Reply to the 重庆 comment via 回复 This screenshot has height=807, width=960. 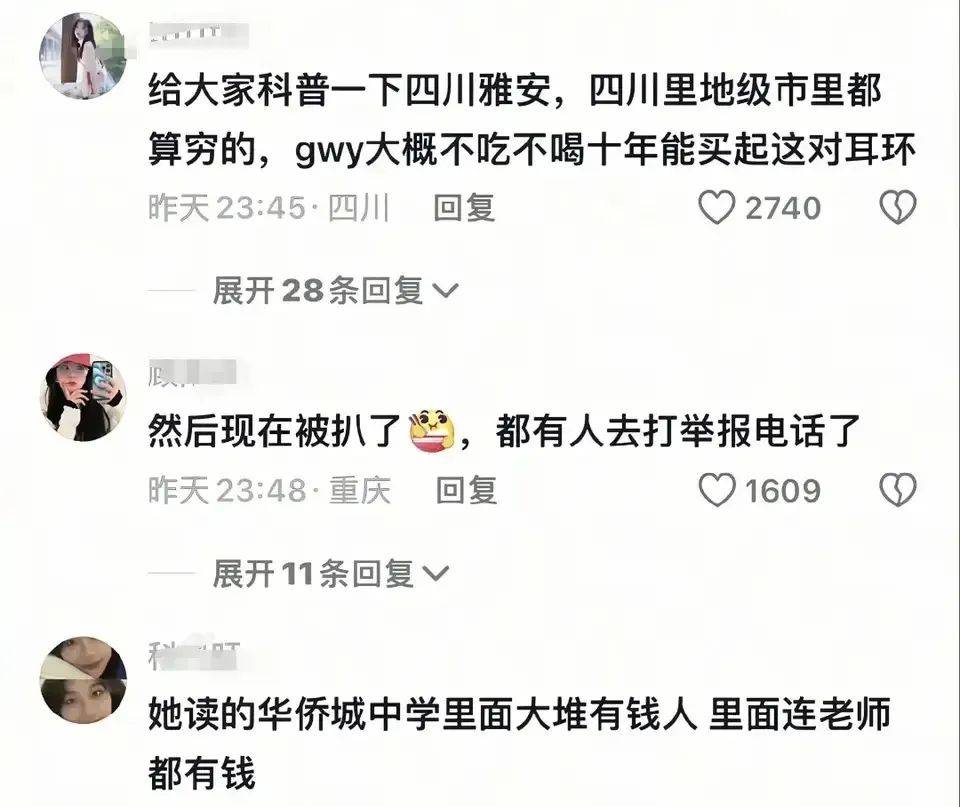point(467,490)
